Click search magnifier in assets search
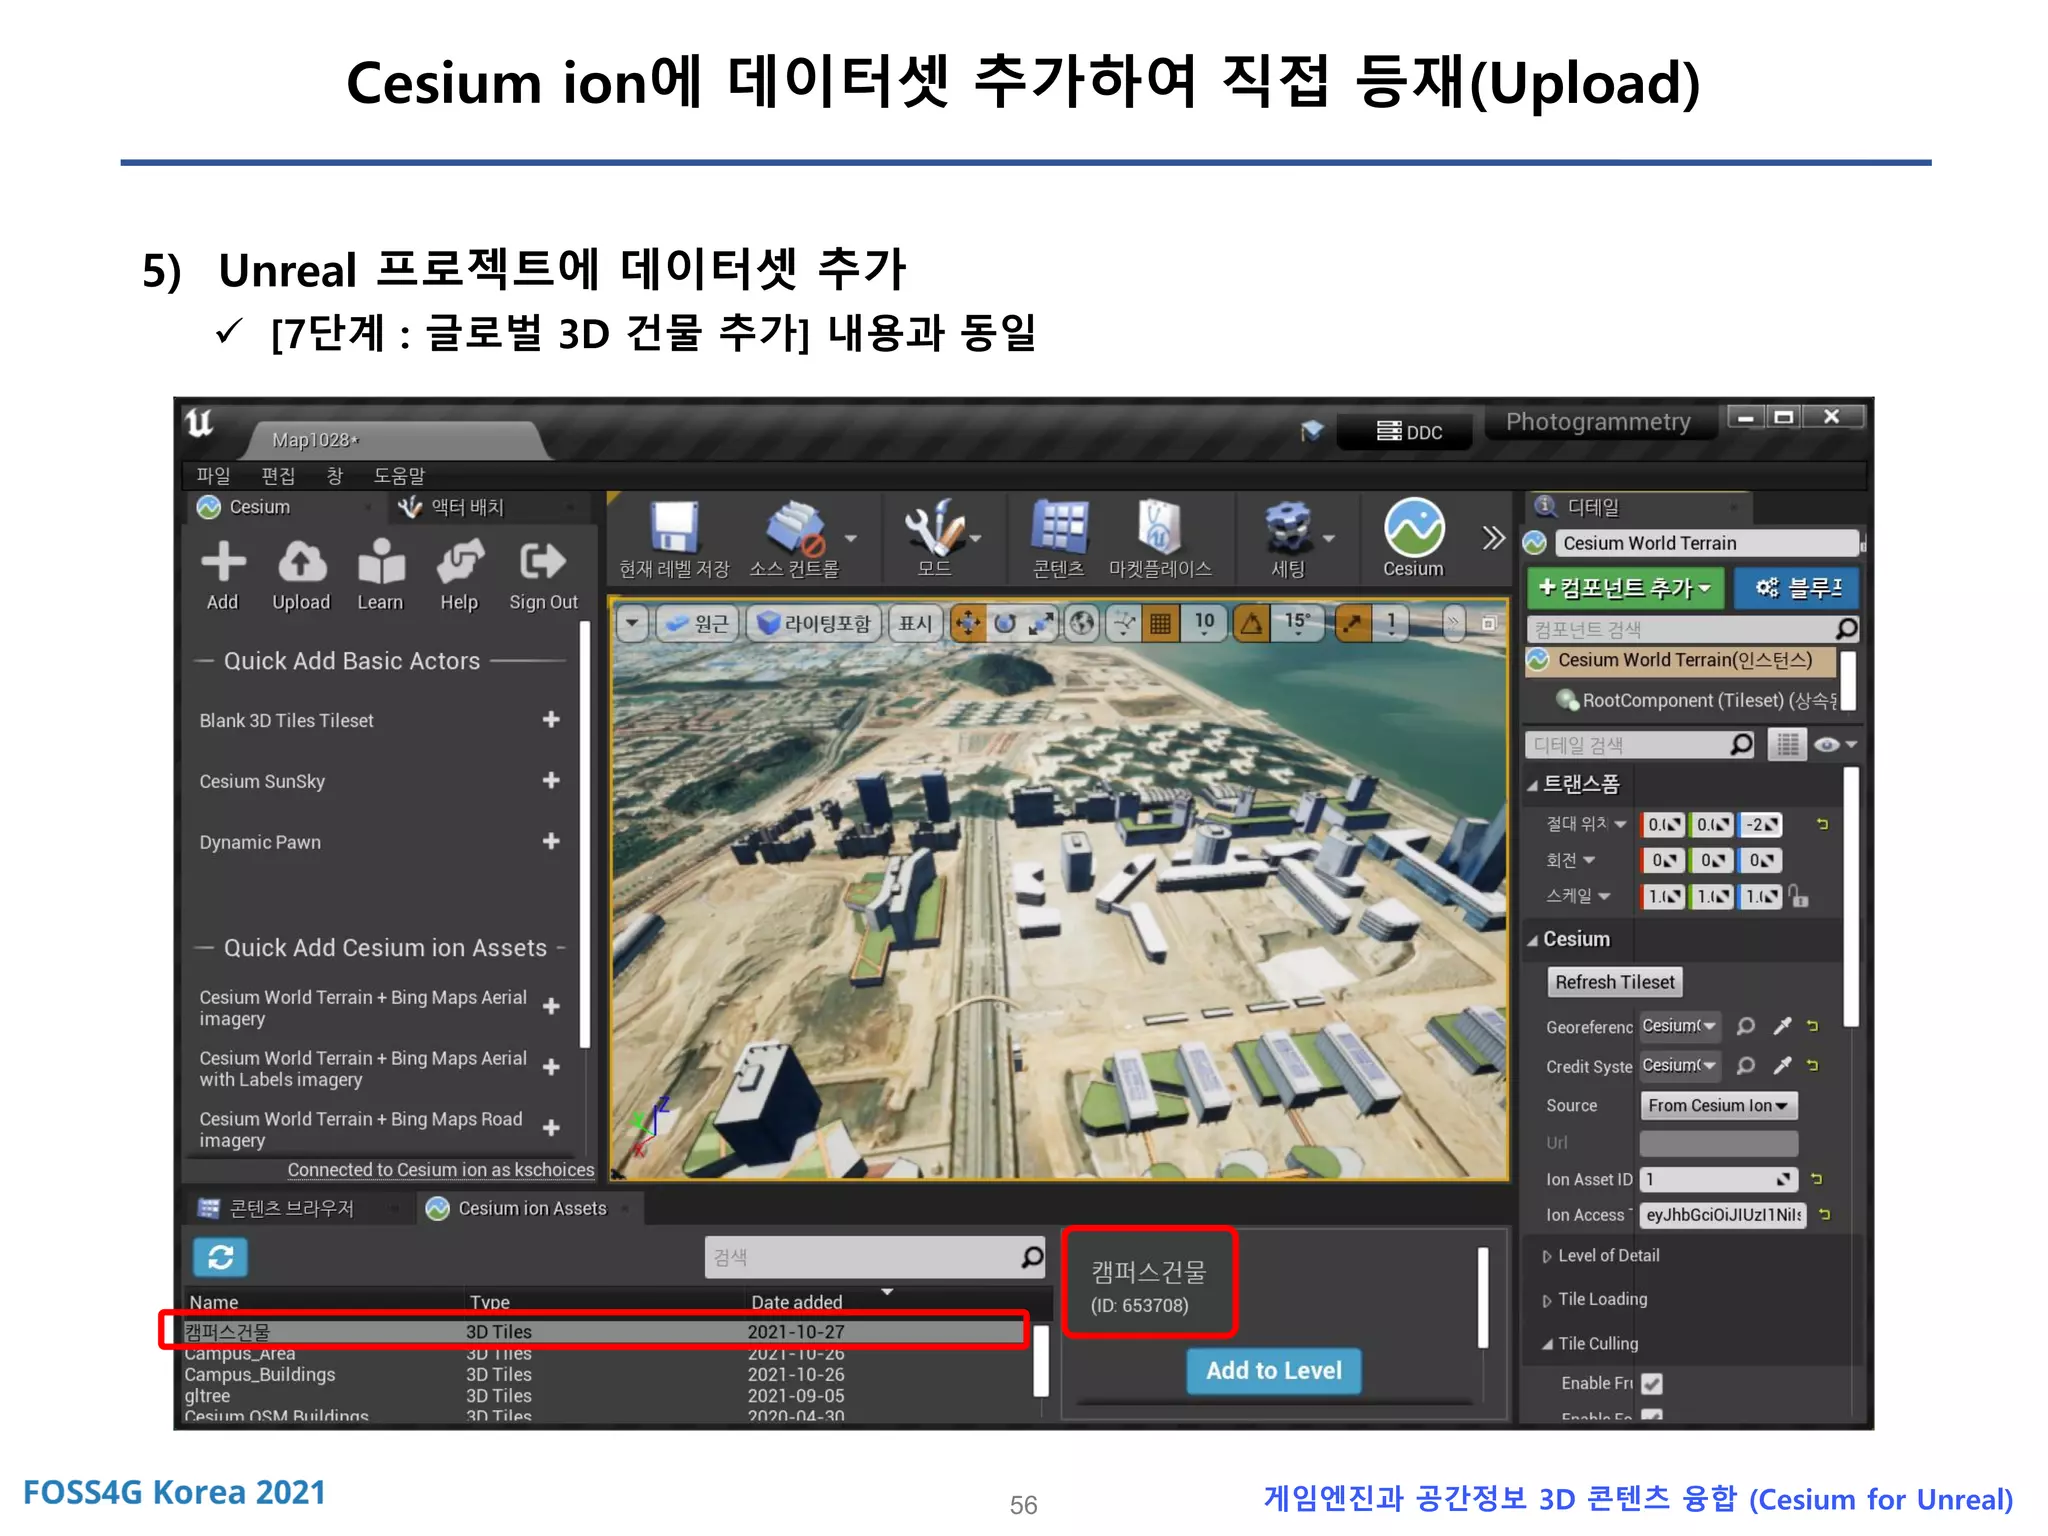2048x1536 pixels. coord(1032,1257)
